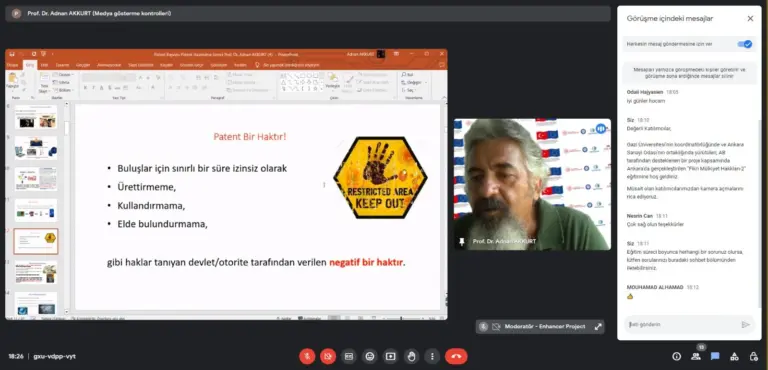Click the Yeni Slayt button
The height and width of the screenshot is (370, 768).
tap(44, 83)
